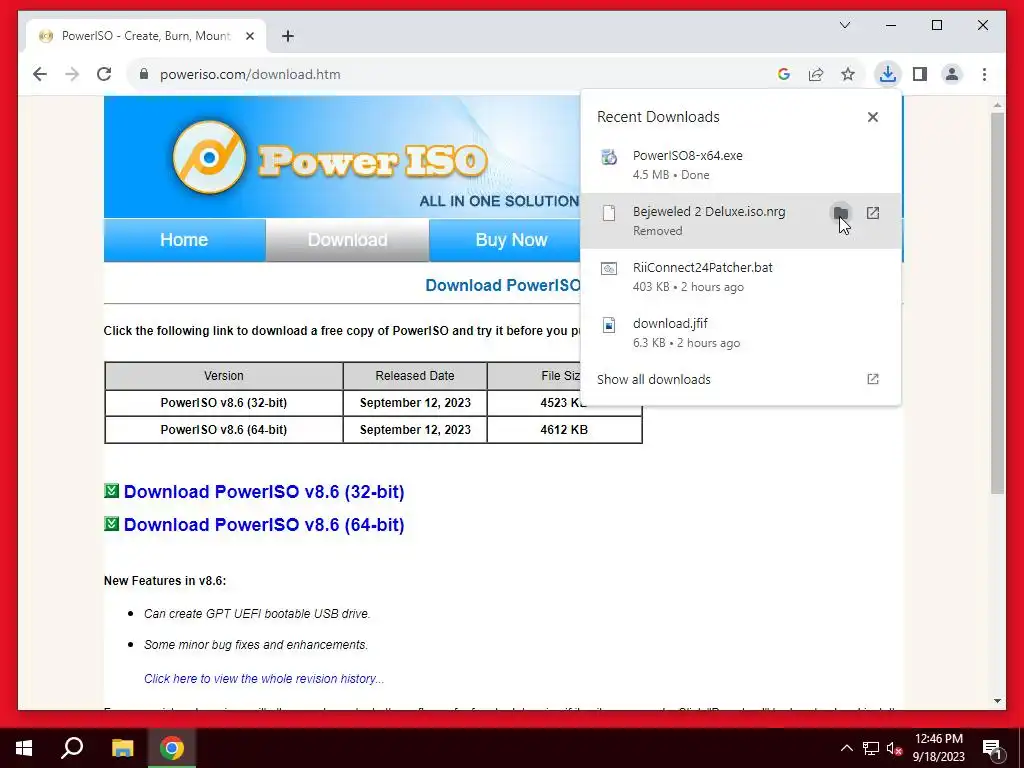Screen dimensions: 1024x768
Task: Open the link icon for Bejeweled 2 Deluxe.iso.nrg
Action: 872,213
